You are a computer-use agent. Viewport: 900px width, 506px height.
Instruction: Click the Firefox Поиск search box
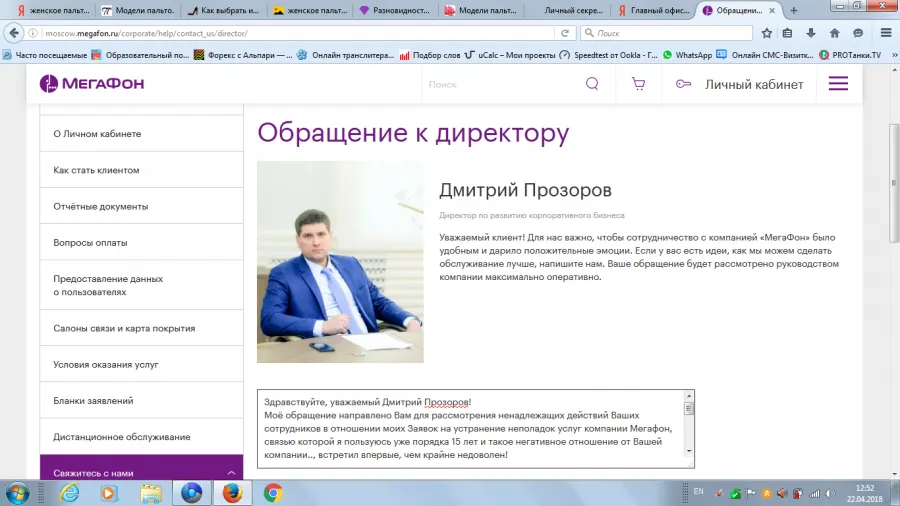666,33
